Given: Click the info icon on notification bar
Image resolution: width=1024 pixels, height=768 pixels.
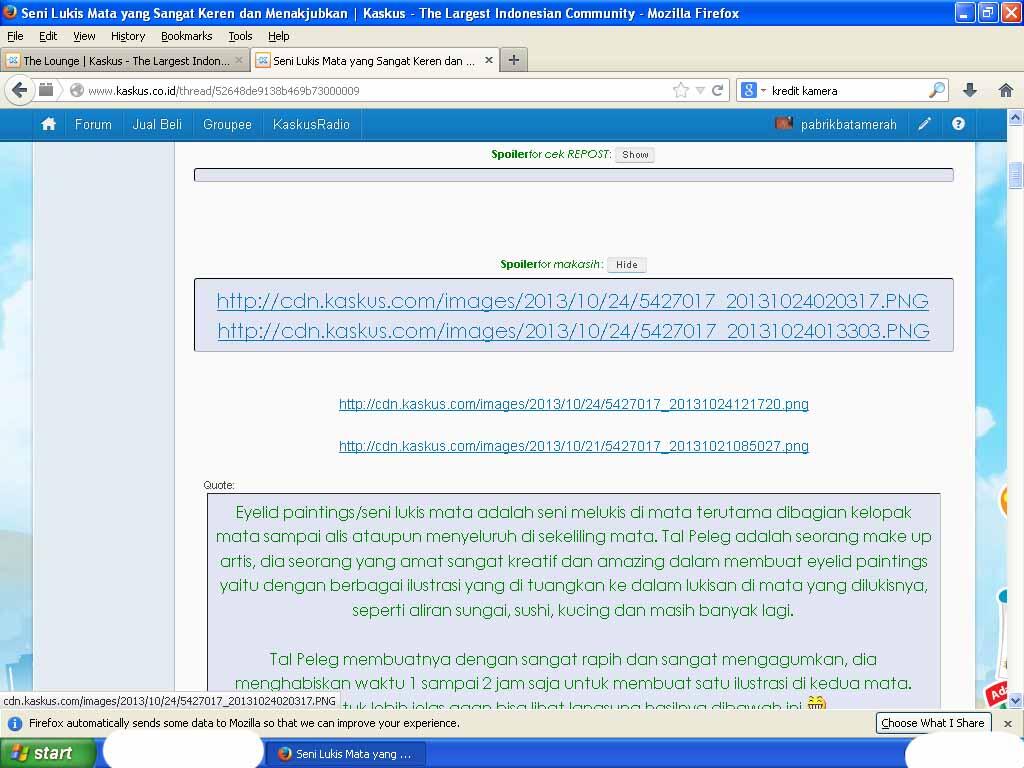Looking at the screenshot, I should (14, 724).
